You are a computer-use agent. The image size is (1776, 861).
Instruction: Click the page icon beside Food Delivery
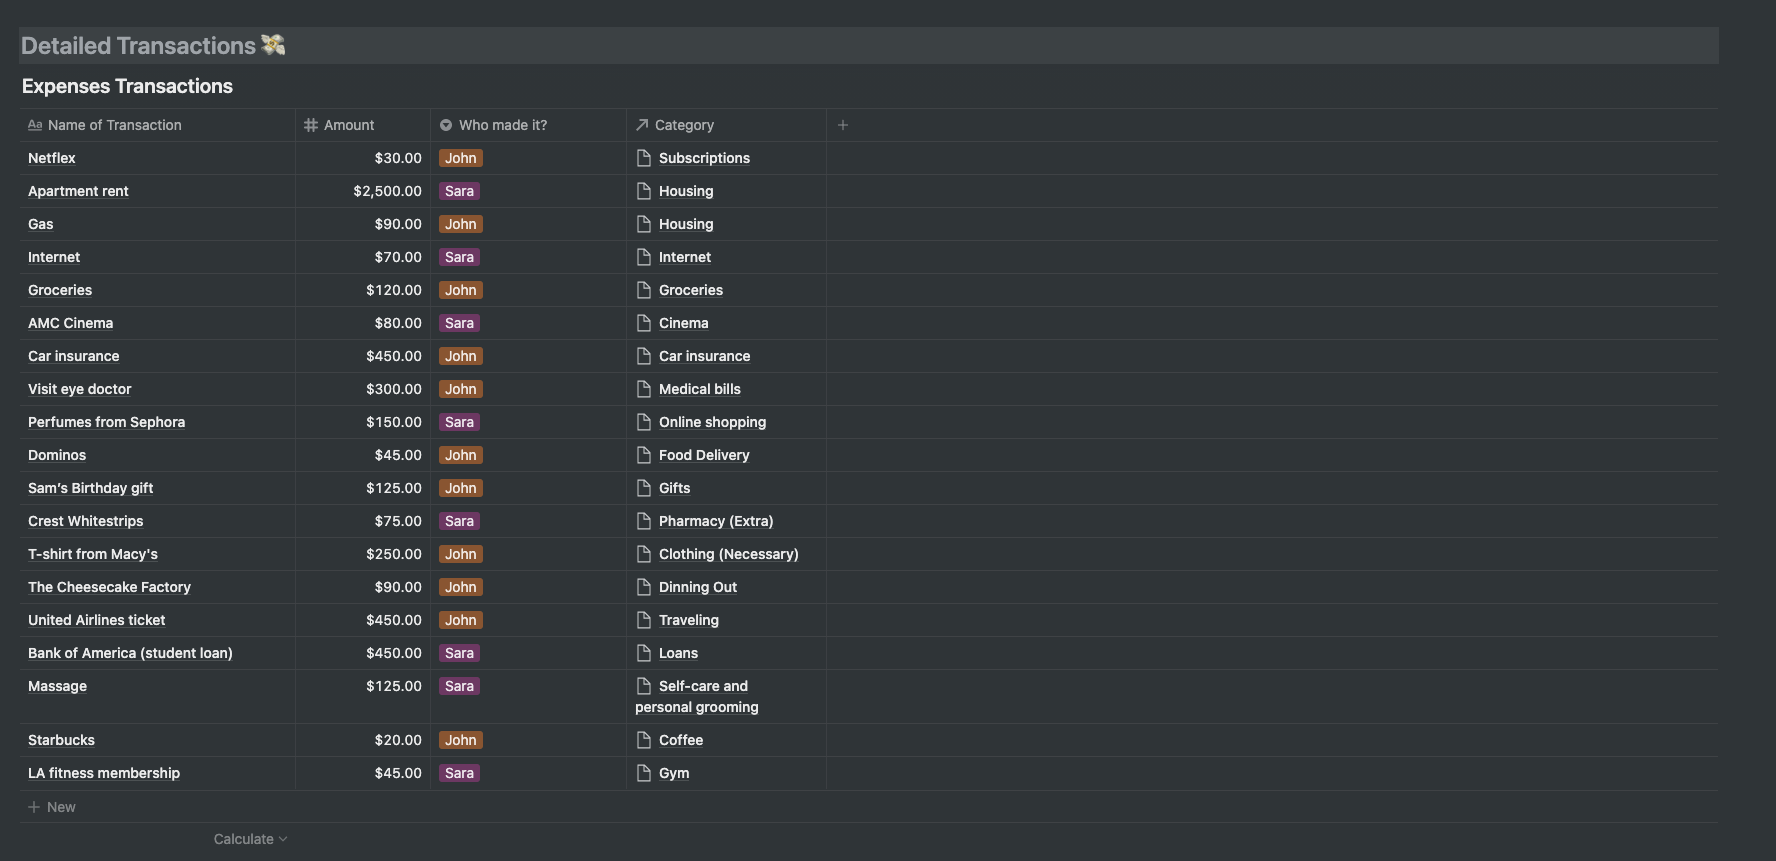(644, 455)
